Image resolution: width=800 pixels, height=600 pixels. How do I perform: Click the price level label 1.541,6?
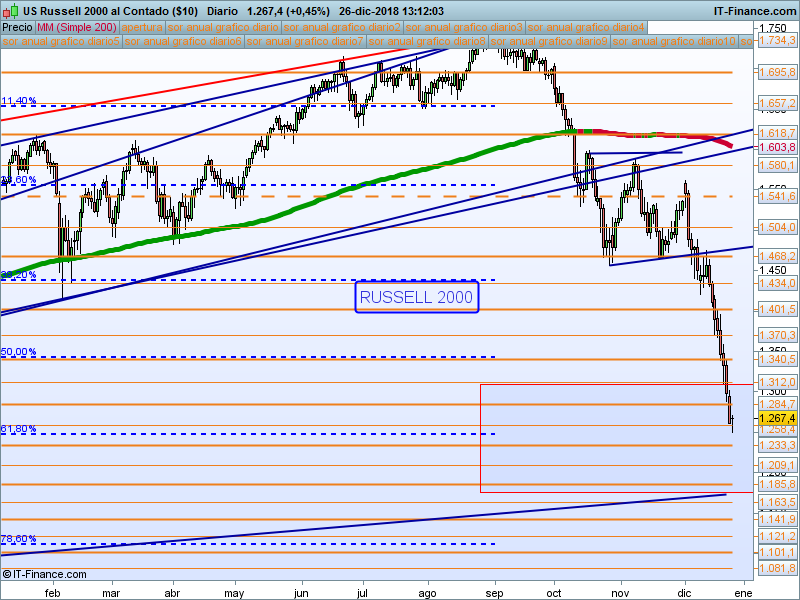(x=777, y=196)
